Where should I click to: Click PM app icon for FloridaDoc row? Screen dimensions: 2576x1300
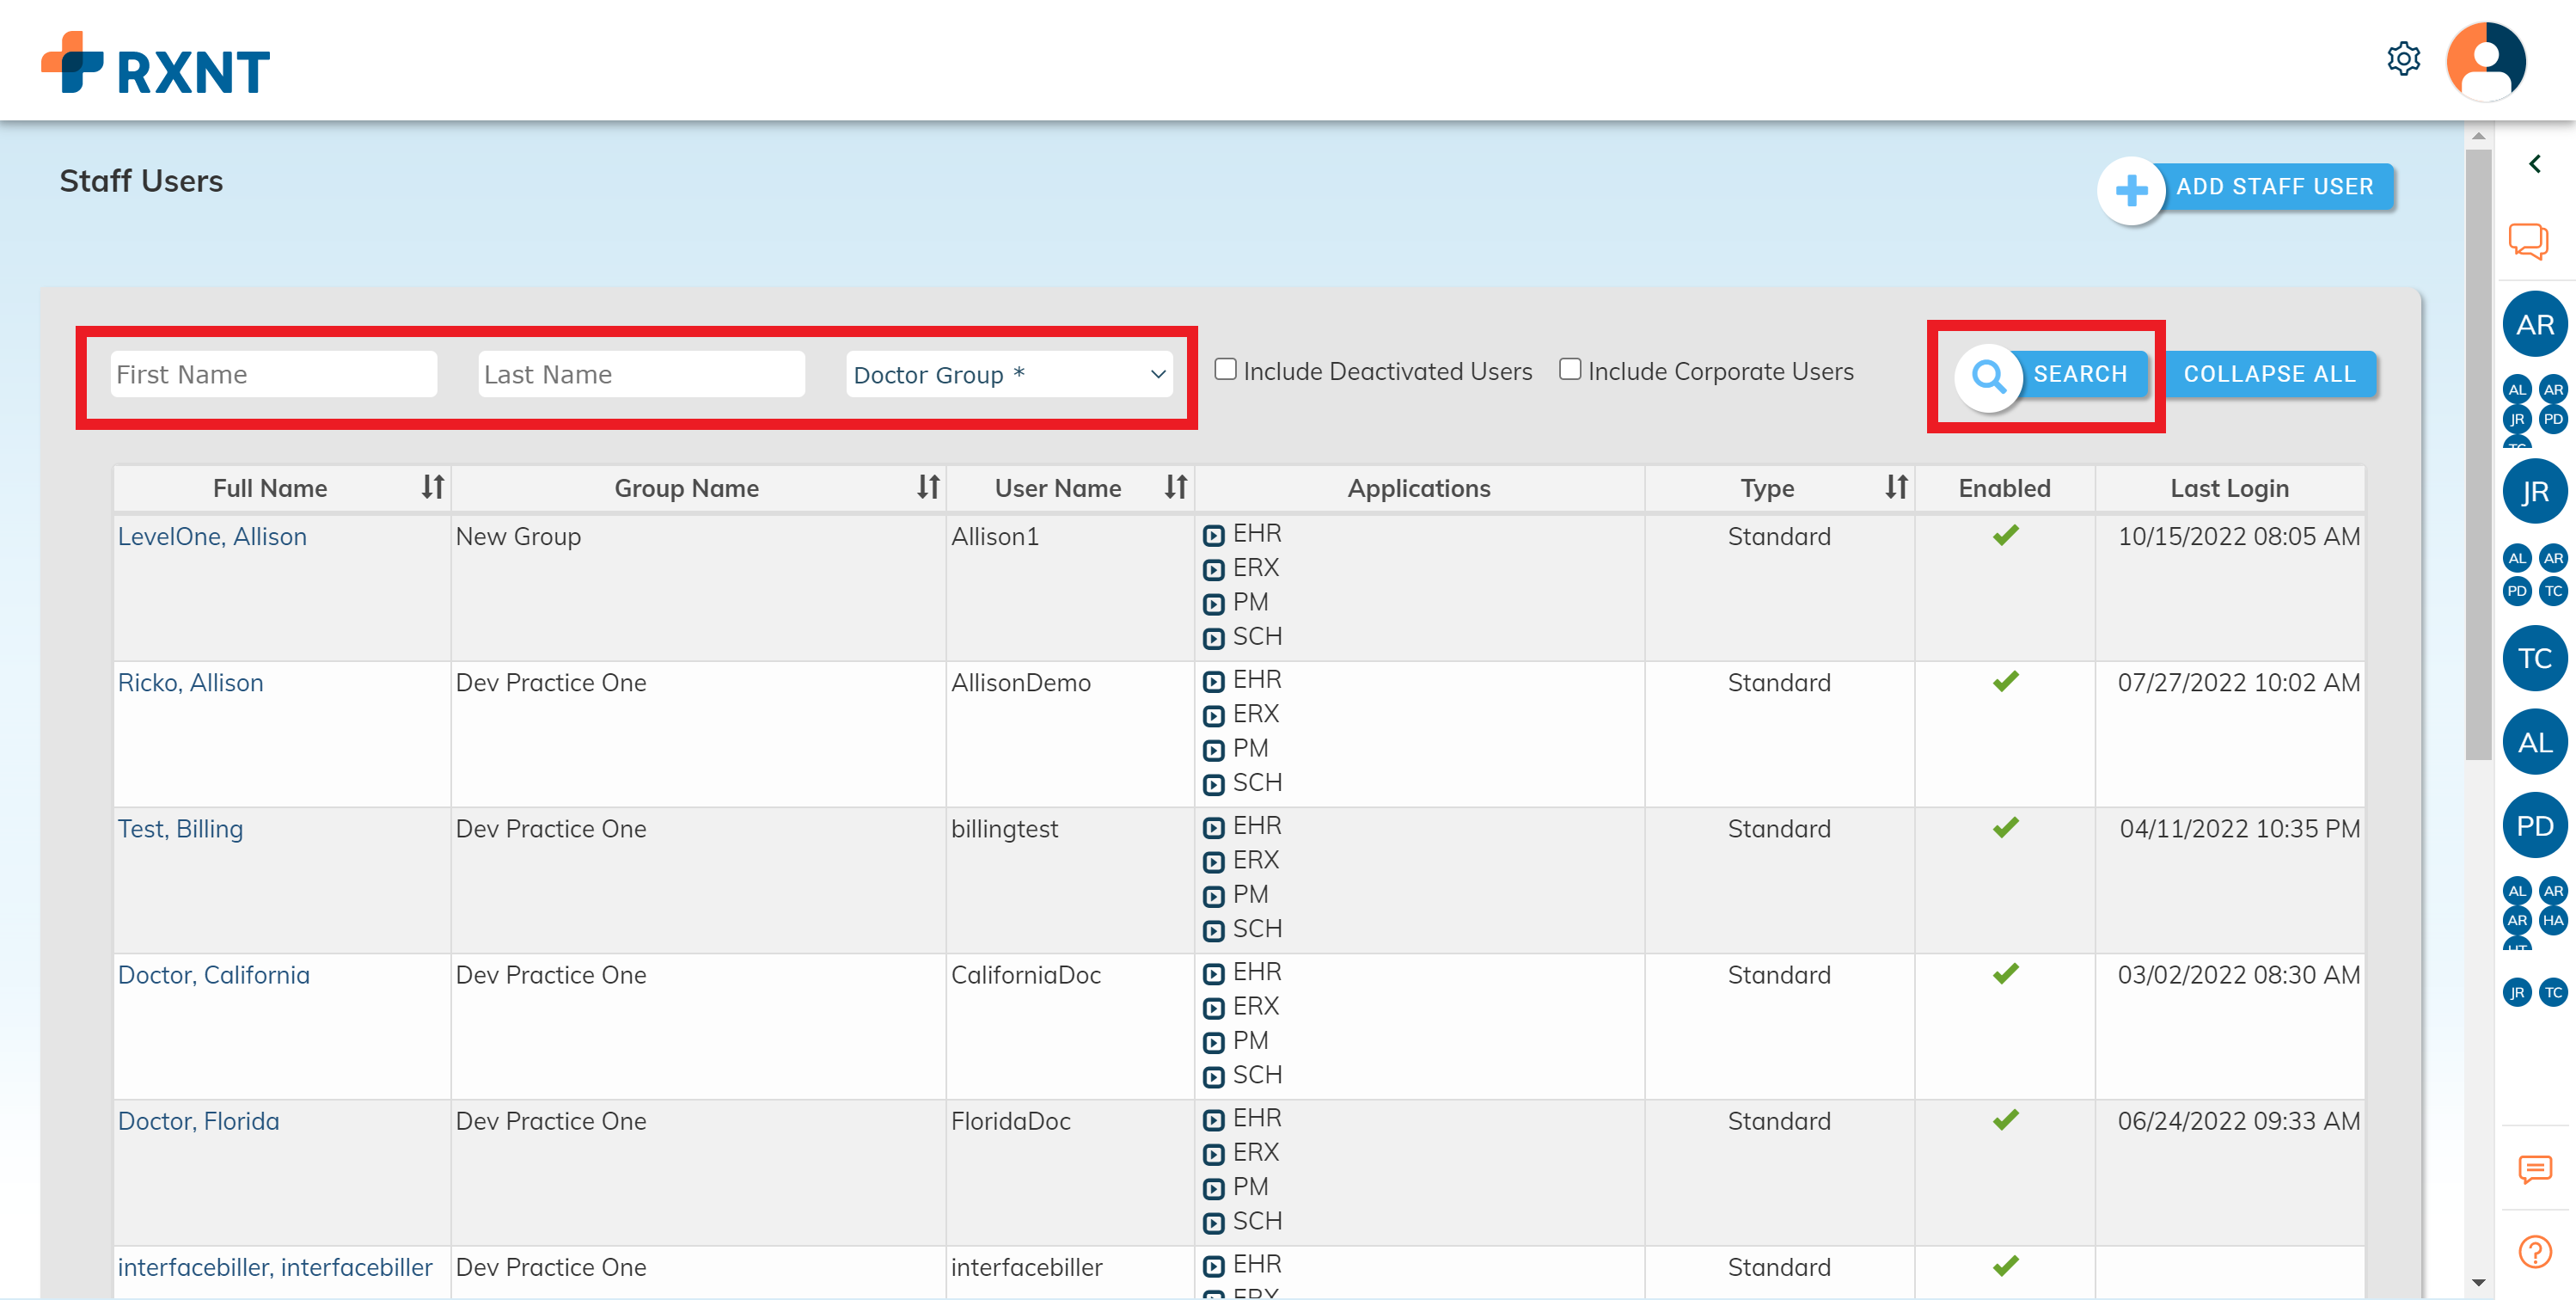click(x=1213, y=1188)
